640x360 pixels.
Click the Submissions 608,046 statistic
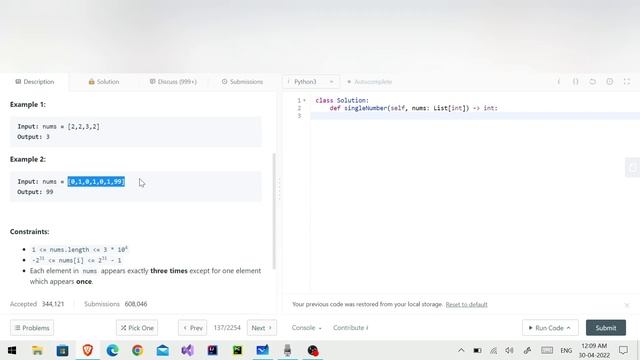click(x=116, y=304)
